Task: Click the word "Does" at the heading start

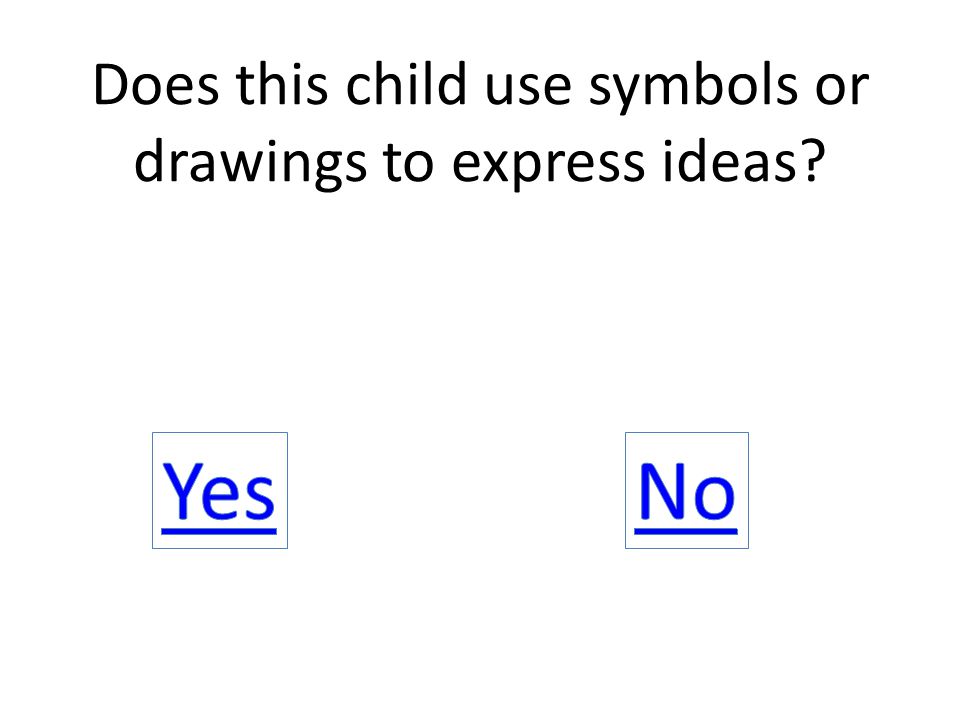Action: click(x=156, y=85)
